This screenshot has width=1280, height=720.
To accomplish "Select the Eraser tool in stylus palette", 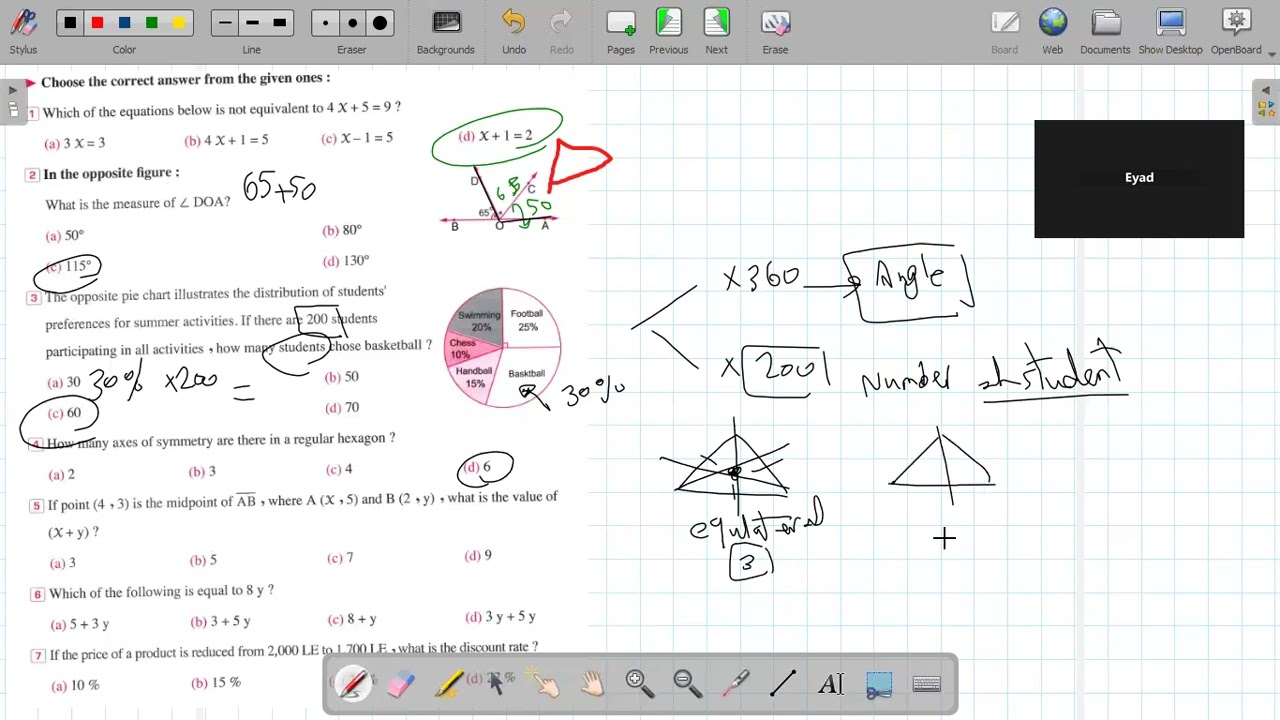I will point(400,684).
